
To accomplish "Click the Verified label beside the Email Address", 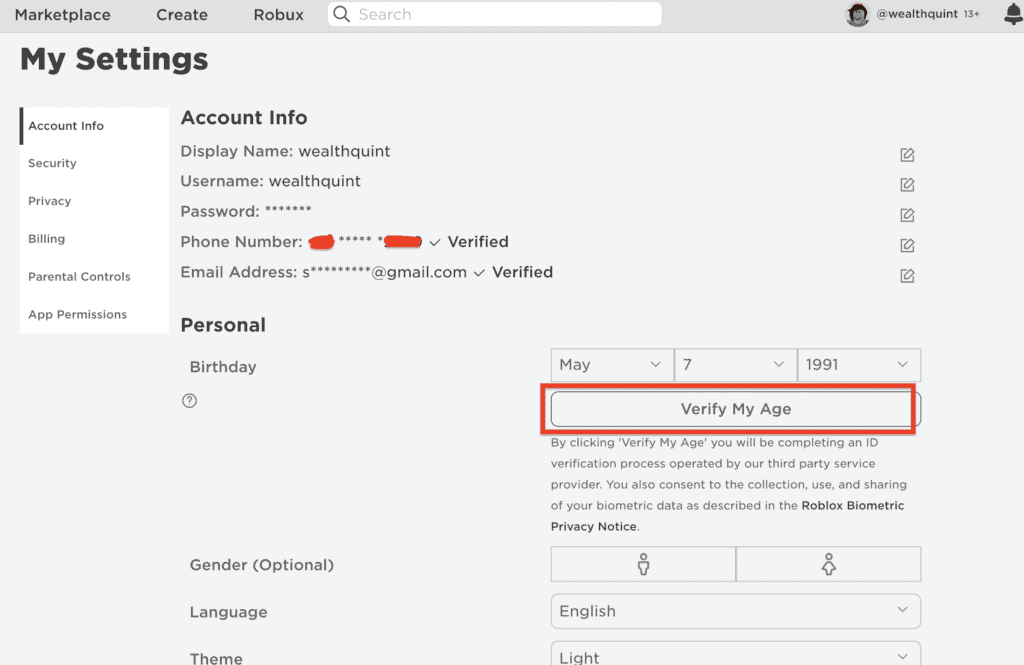I will (x=522, y=272).
